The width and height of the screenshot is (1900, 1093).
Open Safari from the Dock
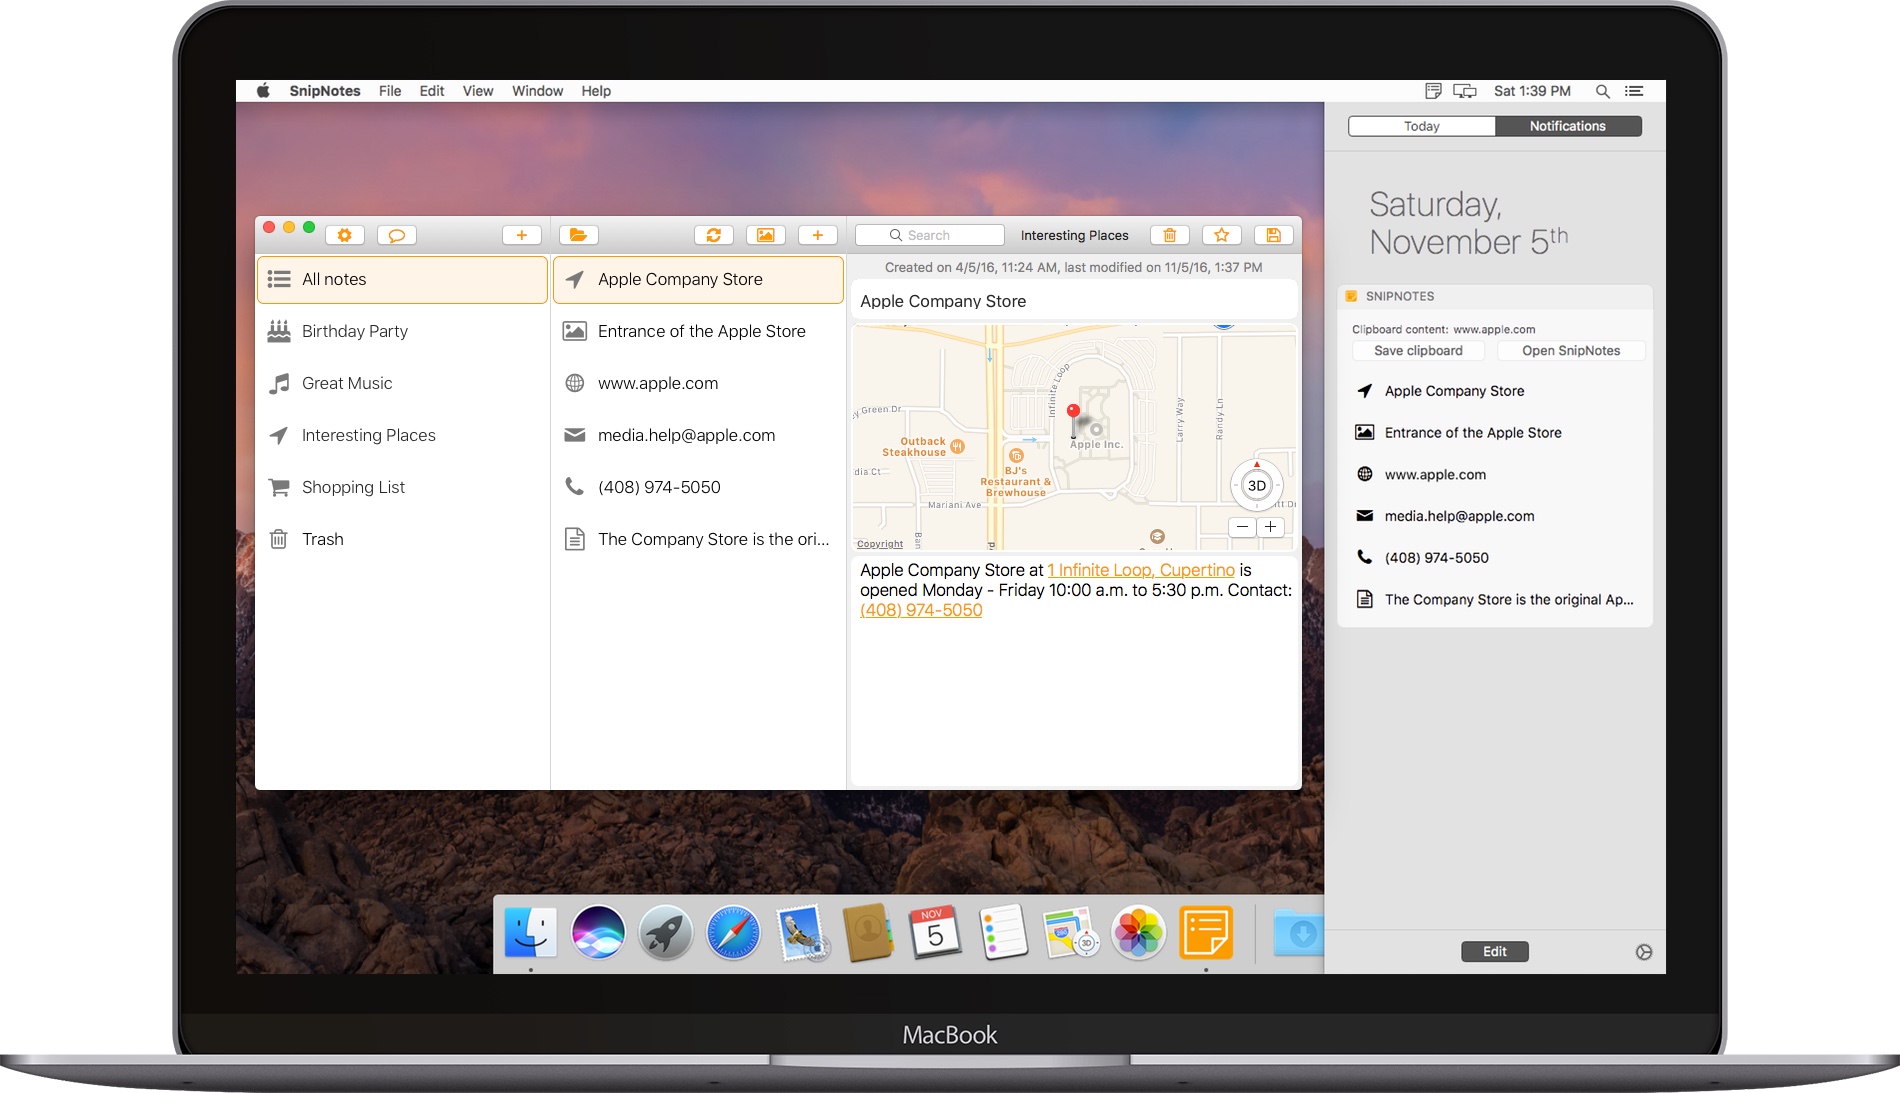(x=733, y=933)
